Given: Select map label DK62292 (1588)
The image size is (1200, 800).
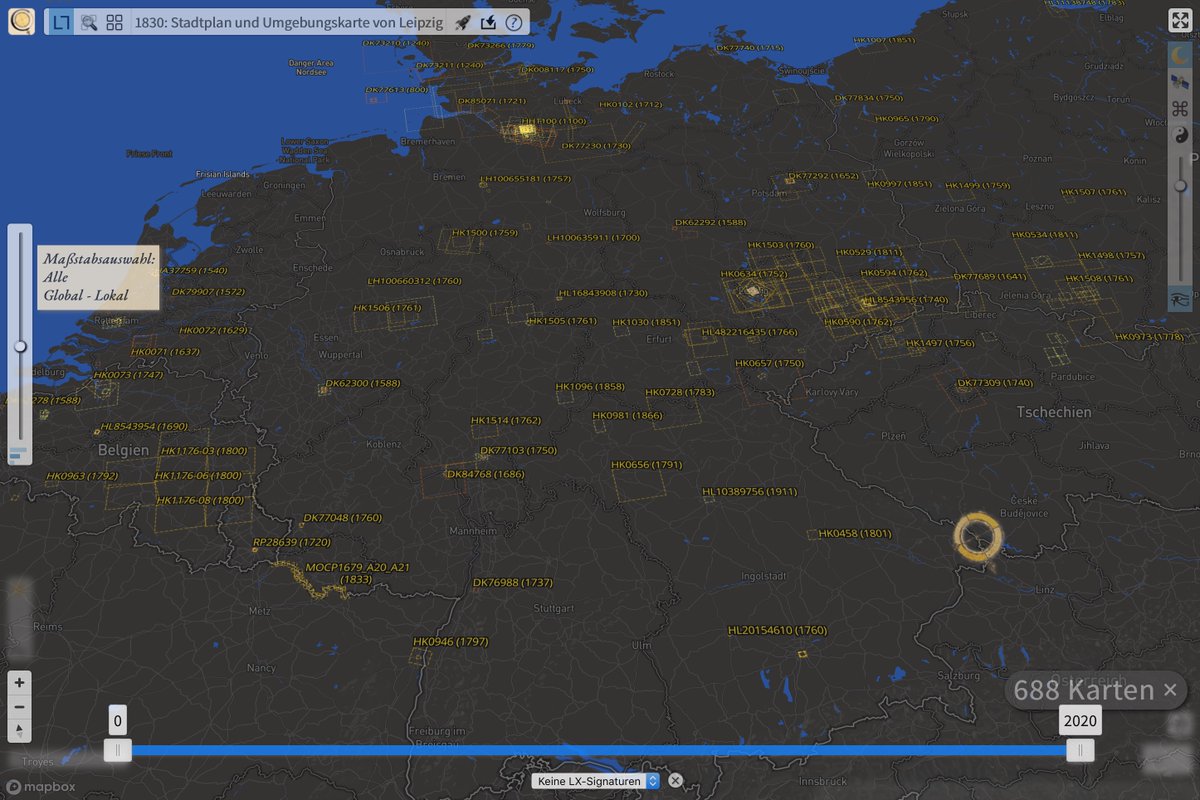Looking at the screenshot, I should point(710,222).
